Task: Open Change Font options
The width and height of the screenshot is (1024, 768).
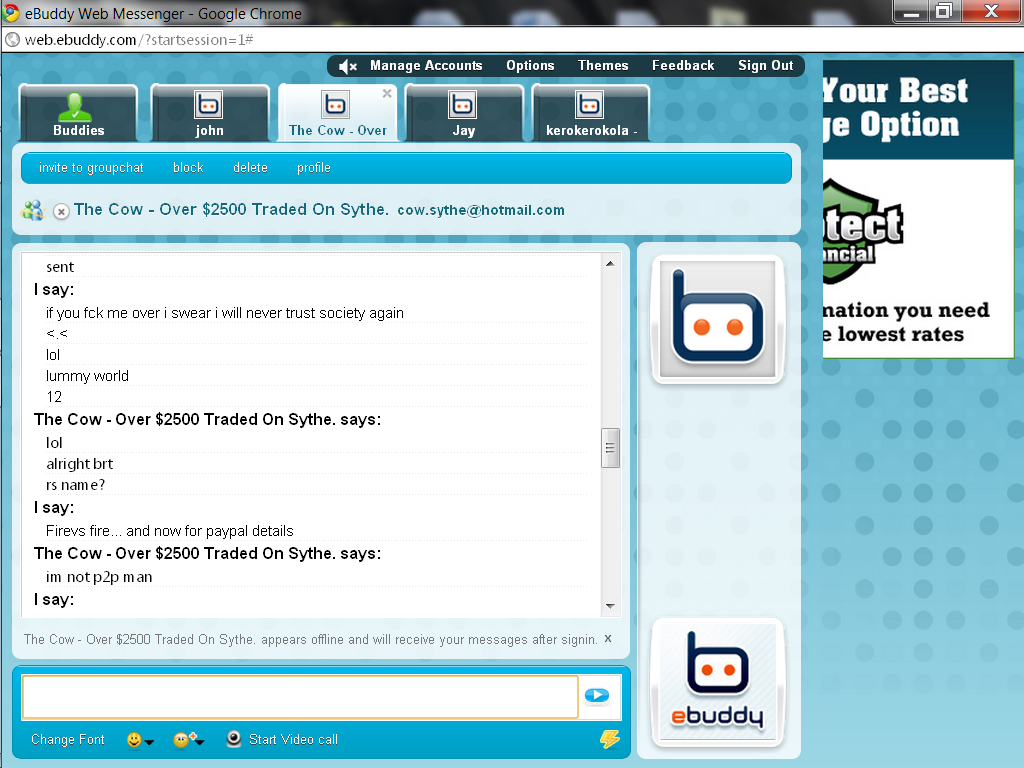Action: (x=68, y=739)
